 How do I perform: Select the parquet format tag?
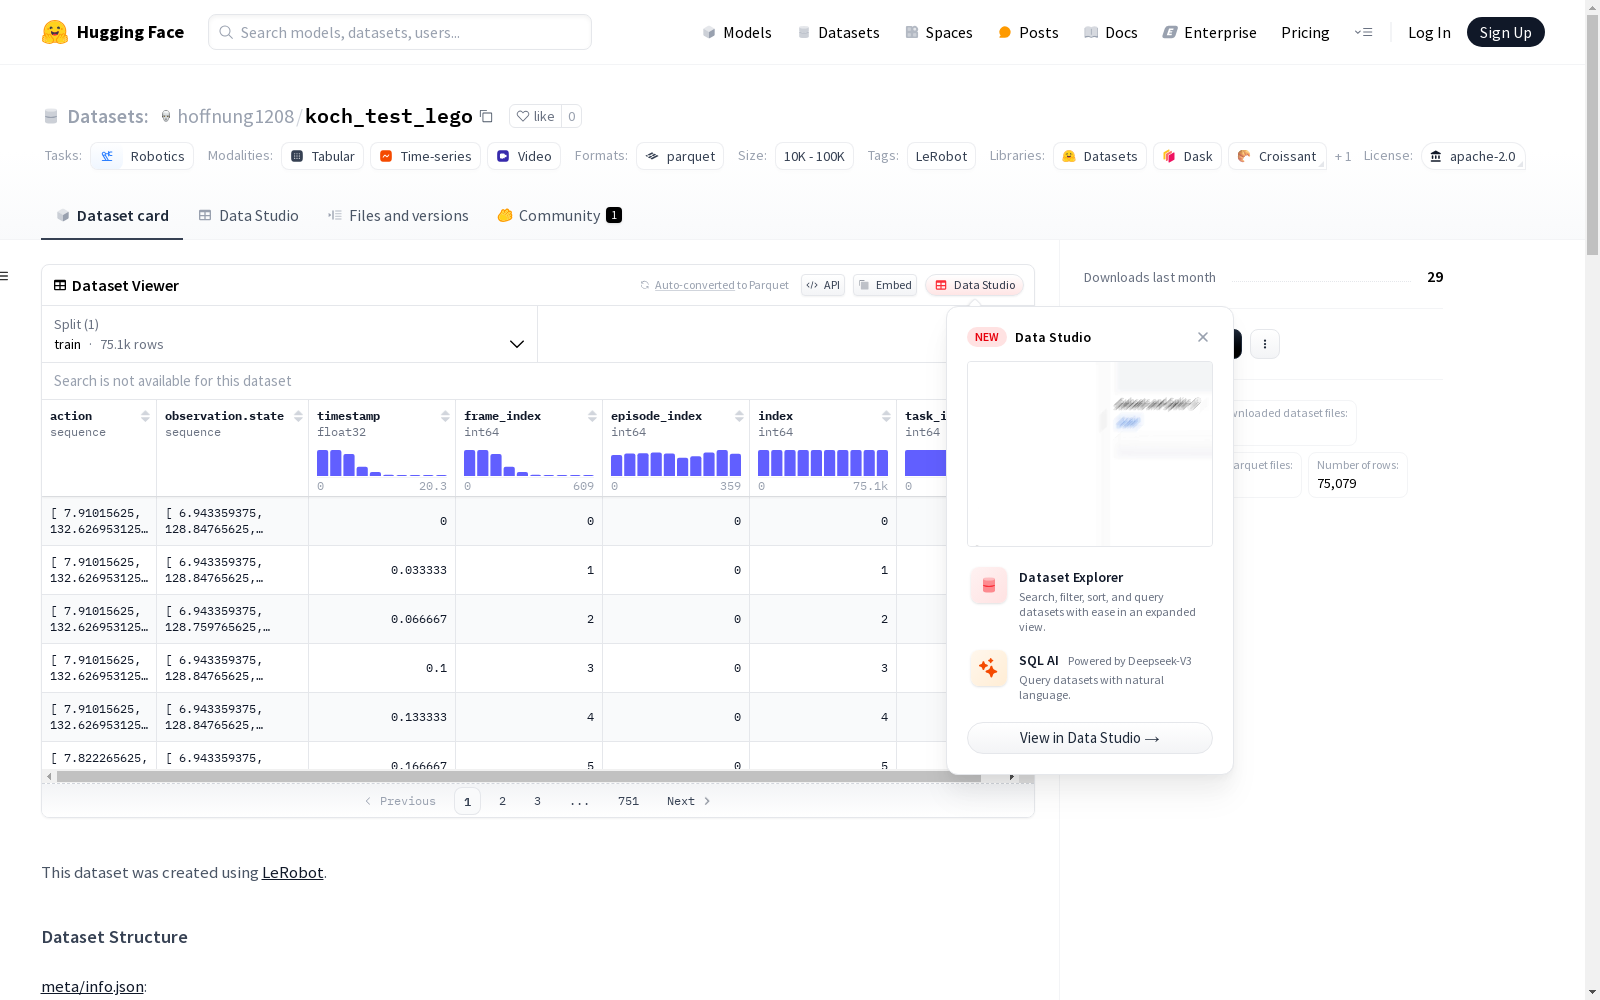680,156
